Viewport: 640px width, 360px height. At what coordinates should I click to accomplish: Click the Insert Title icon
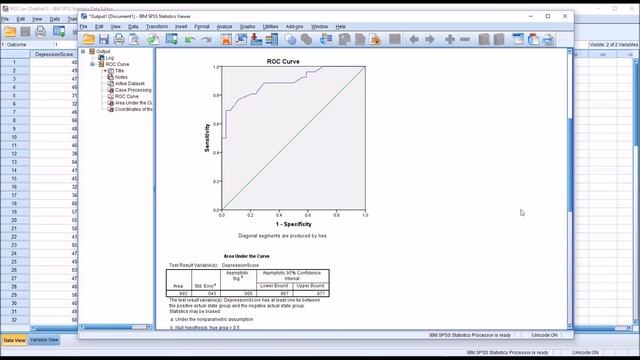533,39
